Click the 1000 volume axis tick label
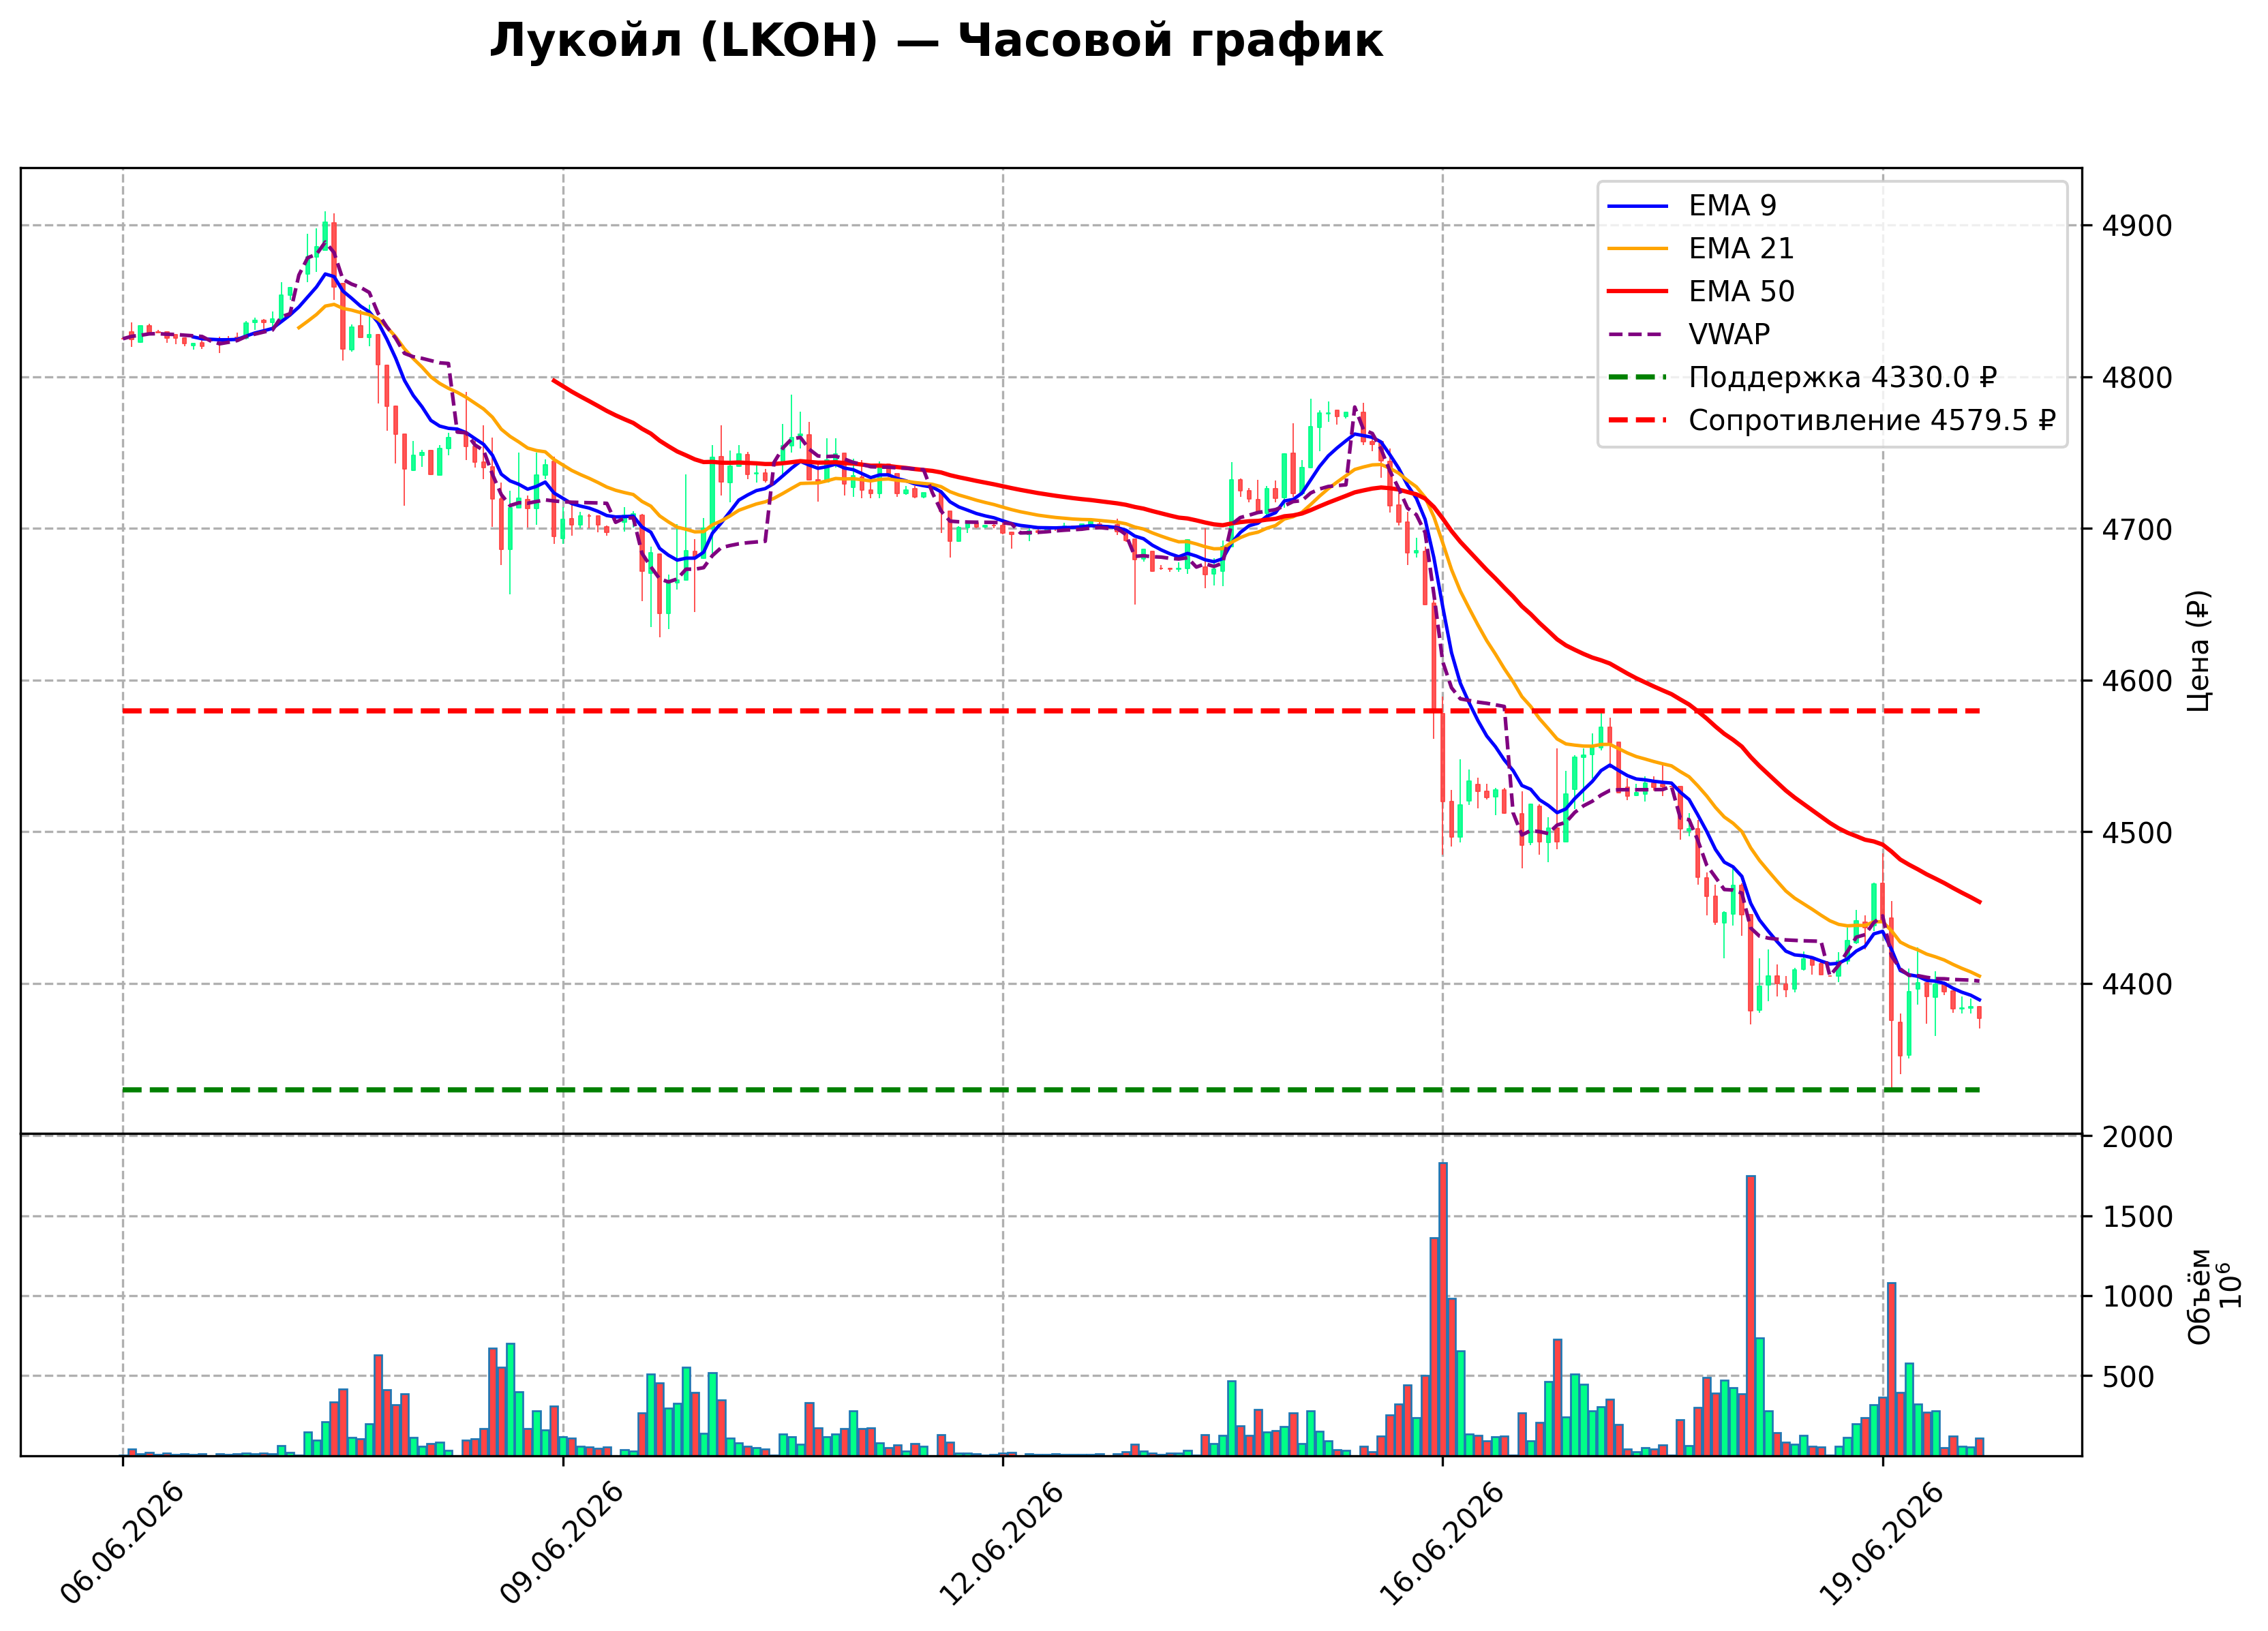This screenshot has height=1631, width=2268. click(x=2137, y=1297)
